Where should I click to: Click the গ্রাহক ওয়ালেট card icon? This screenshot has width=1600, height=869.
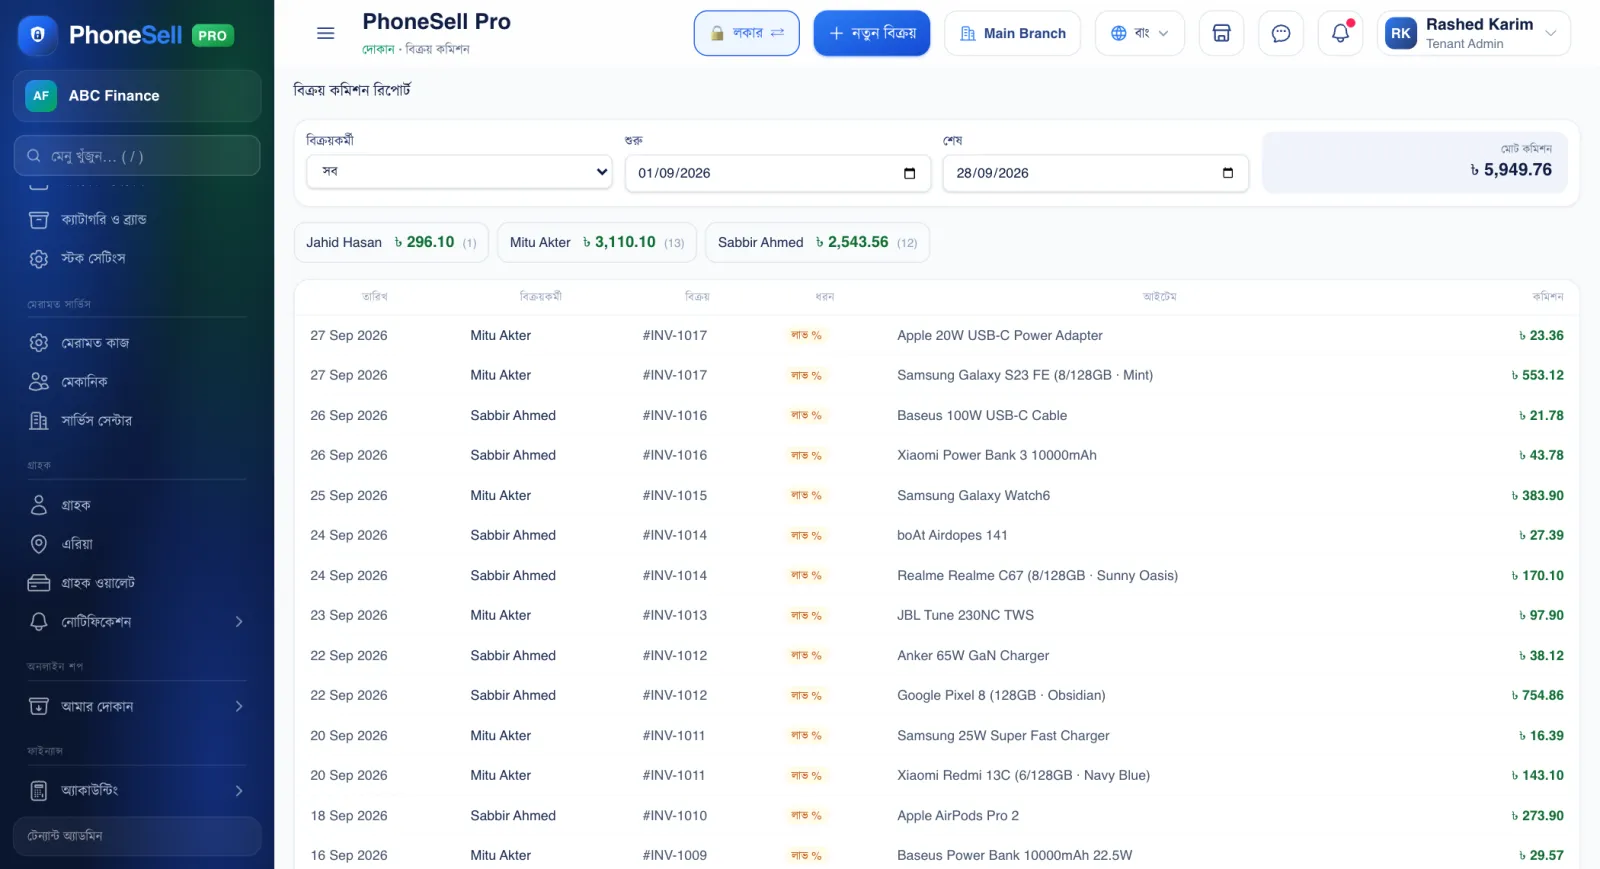pos(39,583)
